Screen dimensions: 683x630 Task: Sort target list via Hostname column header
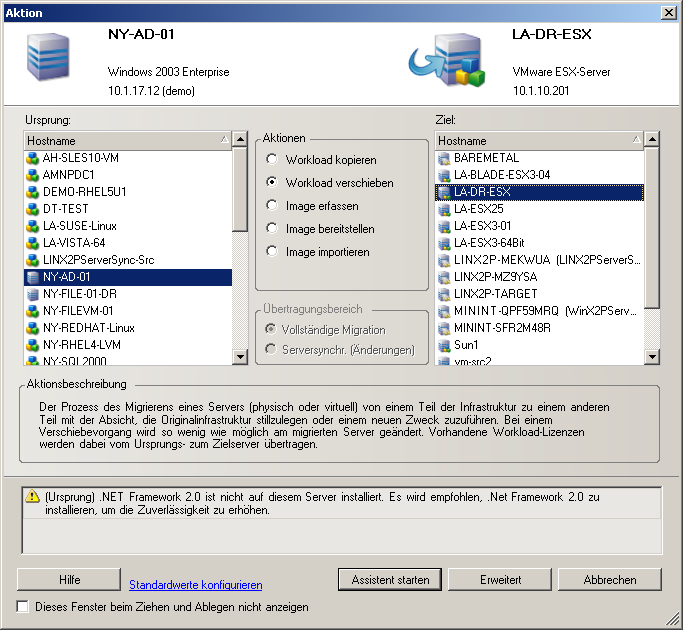539,141
